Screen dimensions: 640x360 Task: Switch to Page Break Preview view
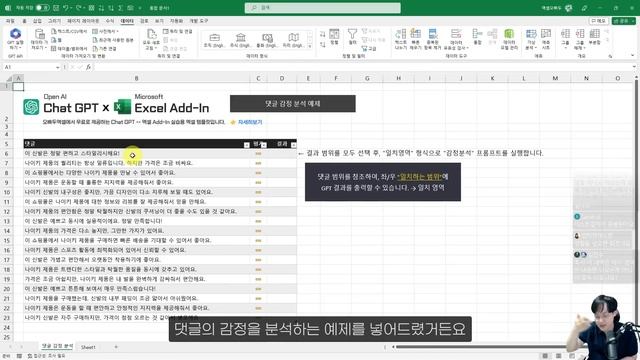572,356
